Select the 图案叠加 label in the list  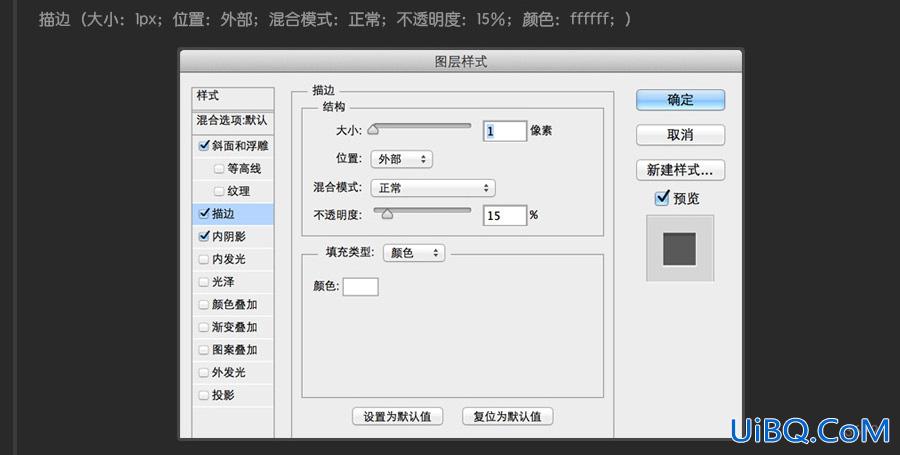[x=234, y=349]
